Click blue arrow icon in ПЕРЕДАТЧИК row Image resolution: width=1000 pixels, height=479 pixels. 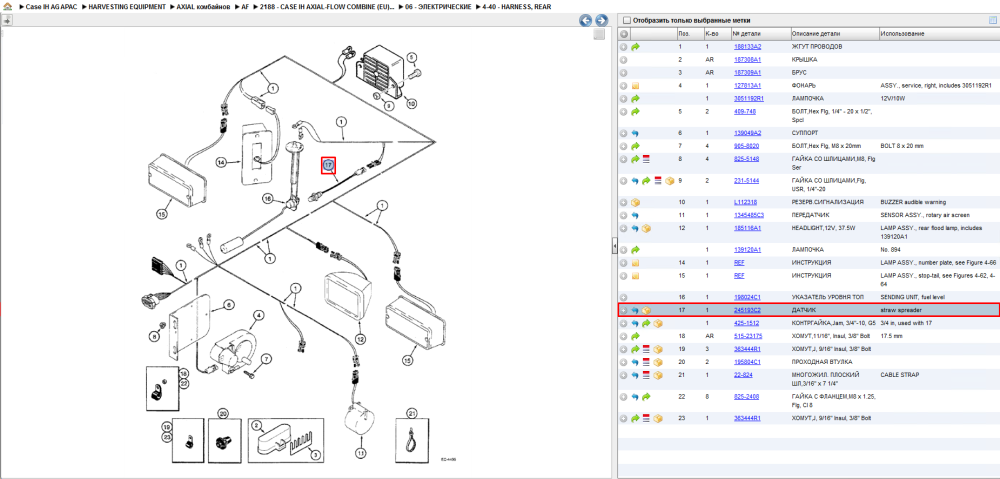pyautogui.click(x=635, y=215)
